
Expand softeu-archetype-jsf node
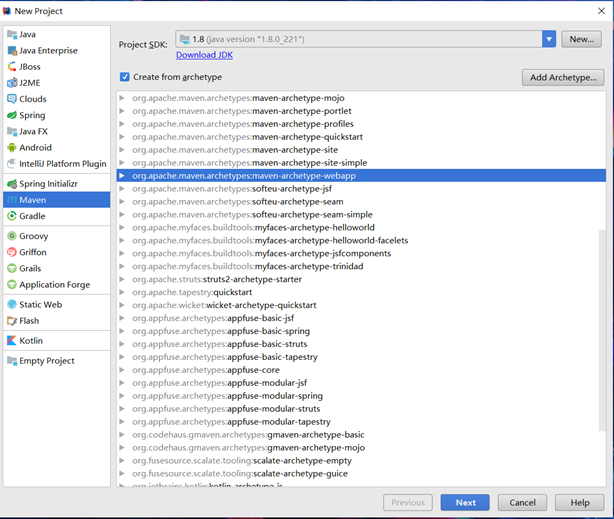pyautogui.click(x=122, y=188)
